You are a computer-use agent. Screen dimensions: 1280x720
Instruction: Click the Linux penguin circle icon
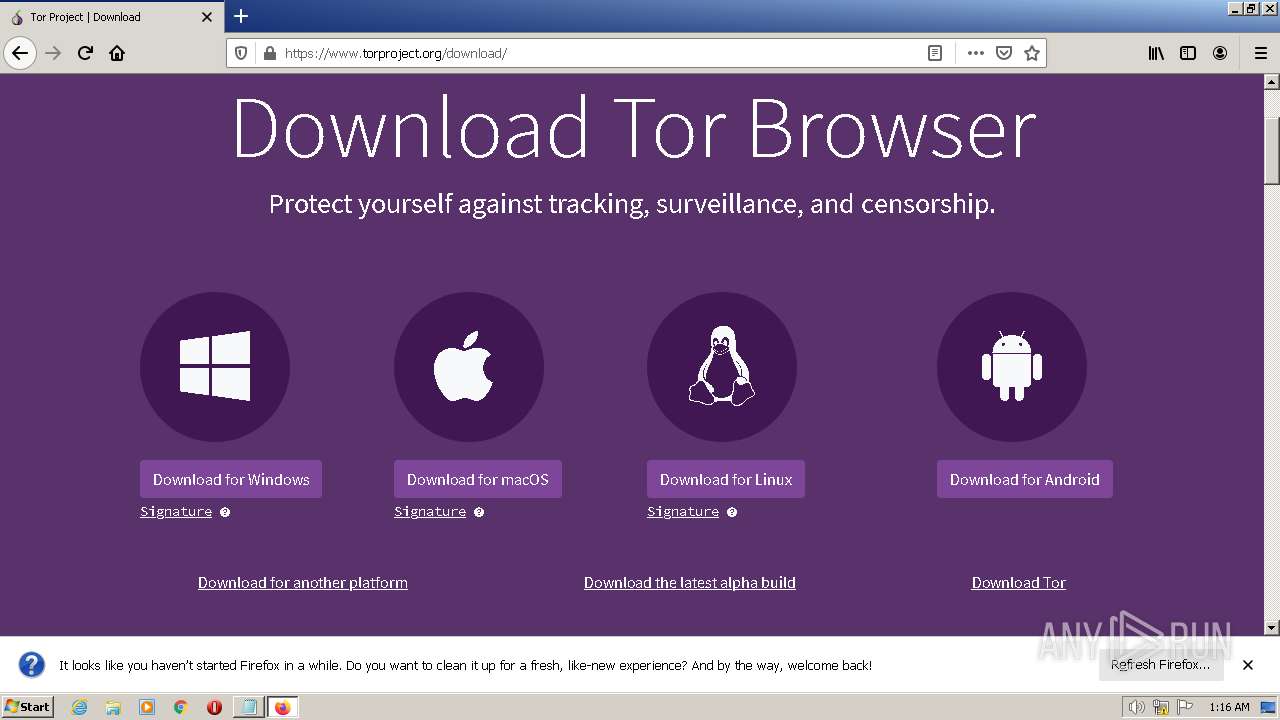(722, 367)
